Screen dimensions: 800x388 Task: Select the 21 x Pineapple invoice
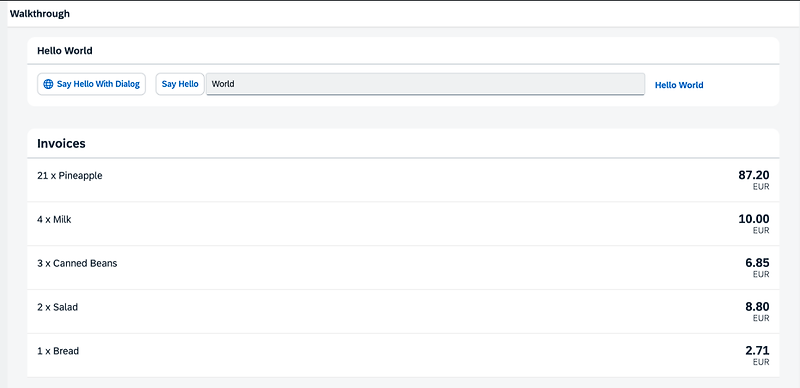pos(403,180)
